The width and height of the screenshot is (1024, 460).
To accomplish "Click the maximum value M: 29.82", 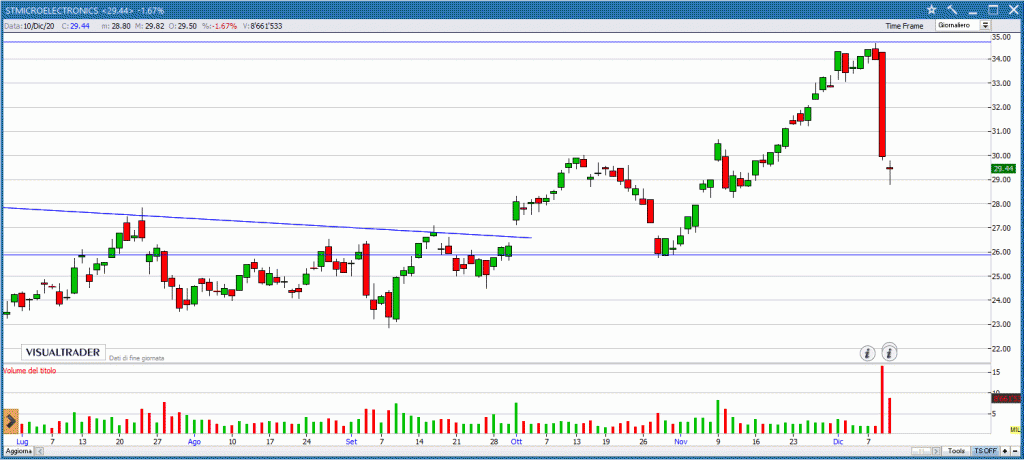I will (x=149, y=25).
